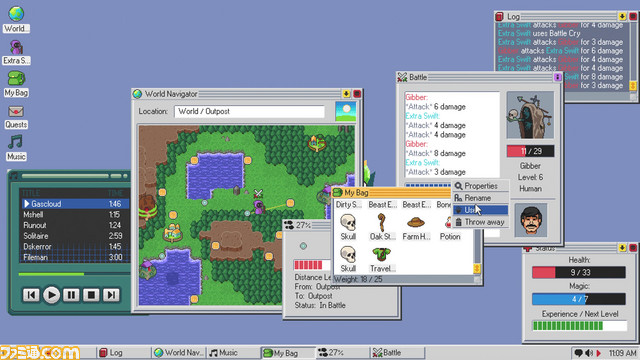The image size is (640, 360).
Task: Collapse World Navigator with yellow arrow
Action: [x=346, y=94]
